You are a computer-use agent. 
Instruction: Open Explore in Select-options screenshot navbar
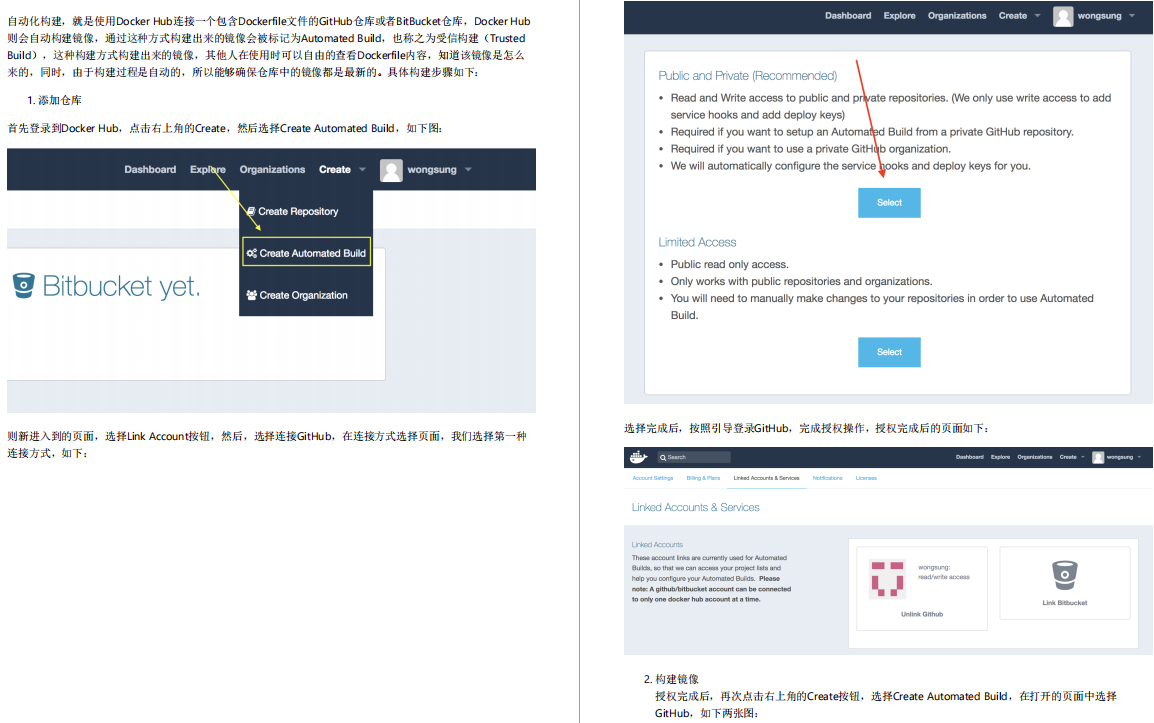[x=899, y=15]
